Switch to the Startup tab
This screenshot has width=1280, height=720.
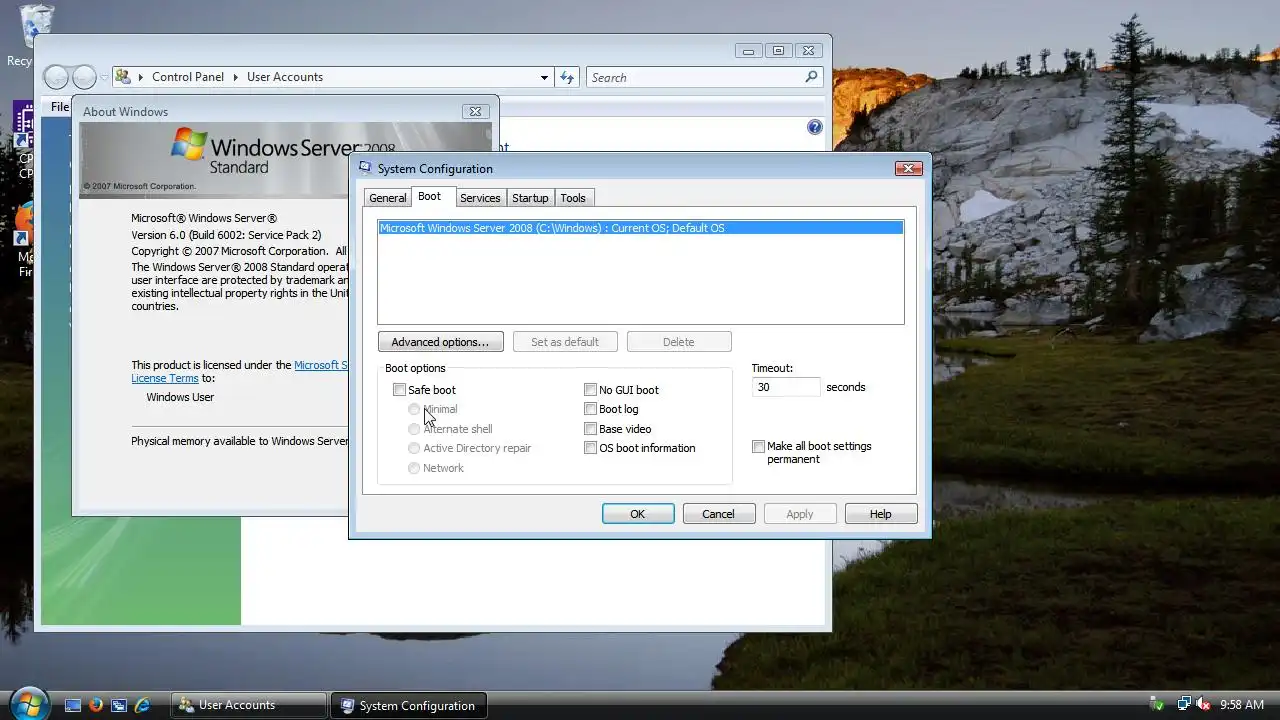point(530,198)
